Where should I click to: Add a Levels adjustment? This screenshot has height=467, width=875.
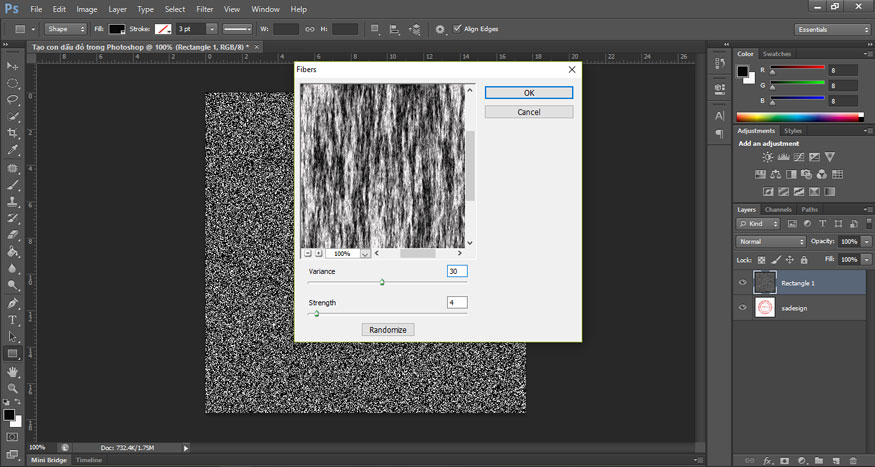[x=783, y=157]
